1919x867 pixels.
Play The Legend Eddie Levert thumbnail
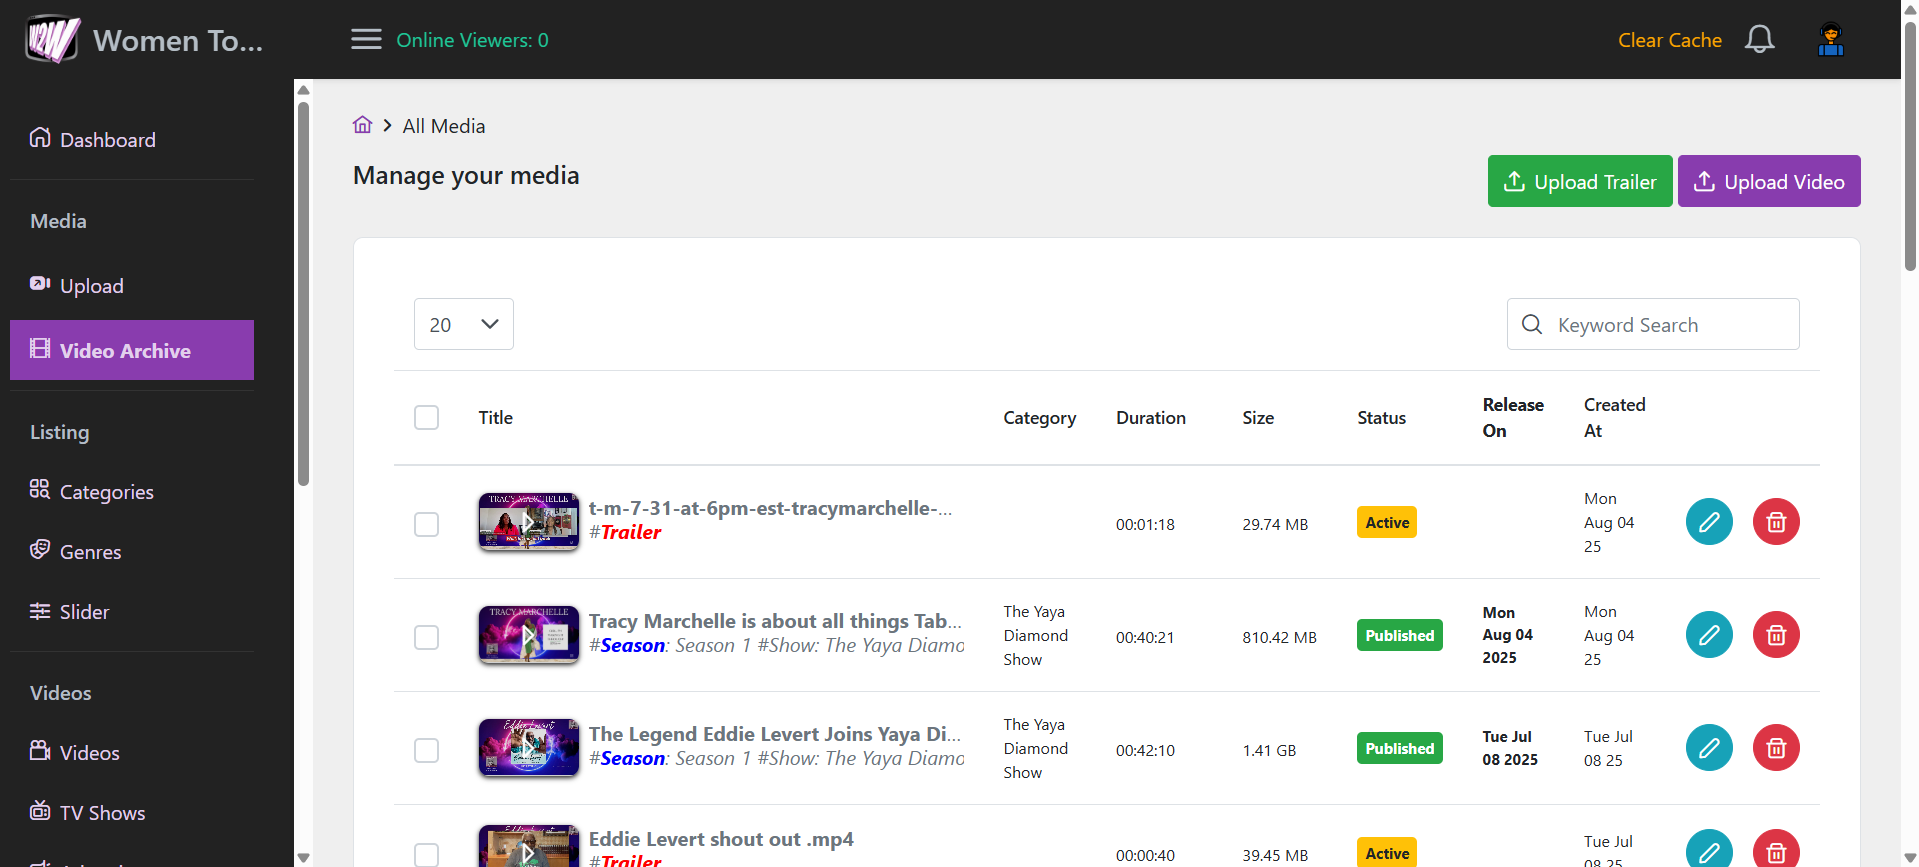click(529, 748)
